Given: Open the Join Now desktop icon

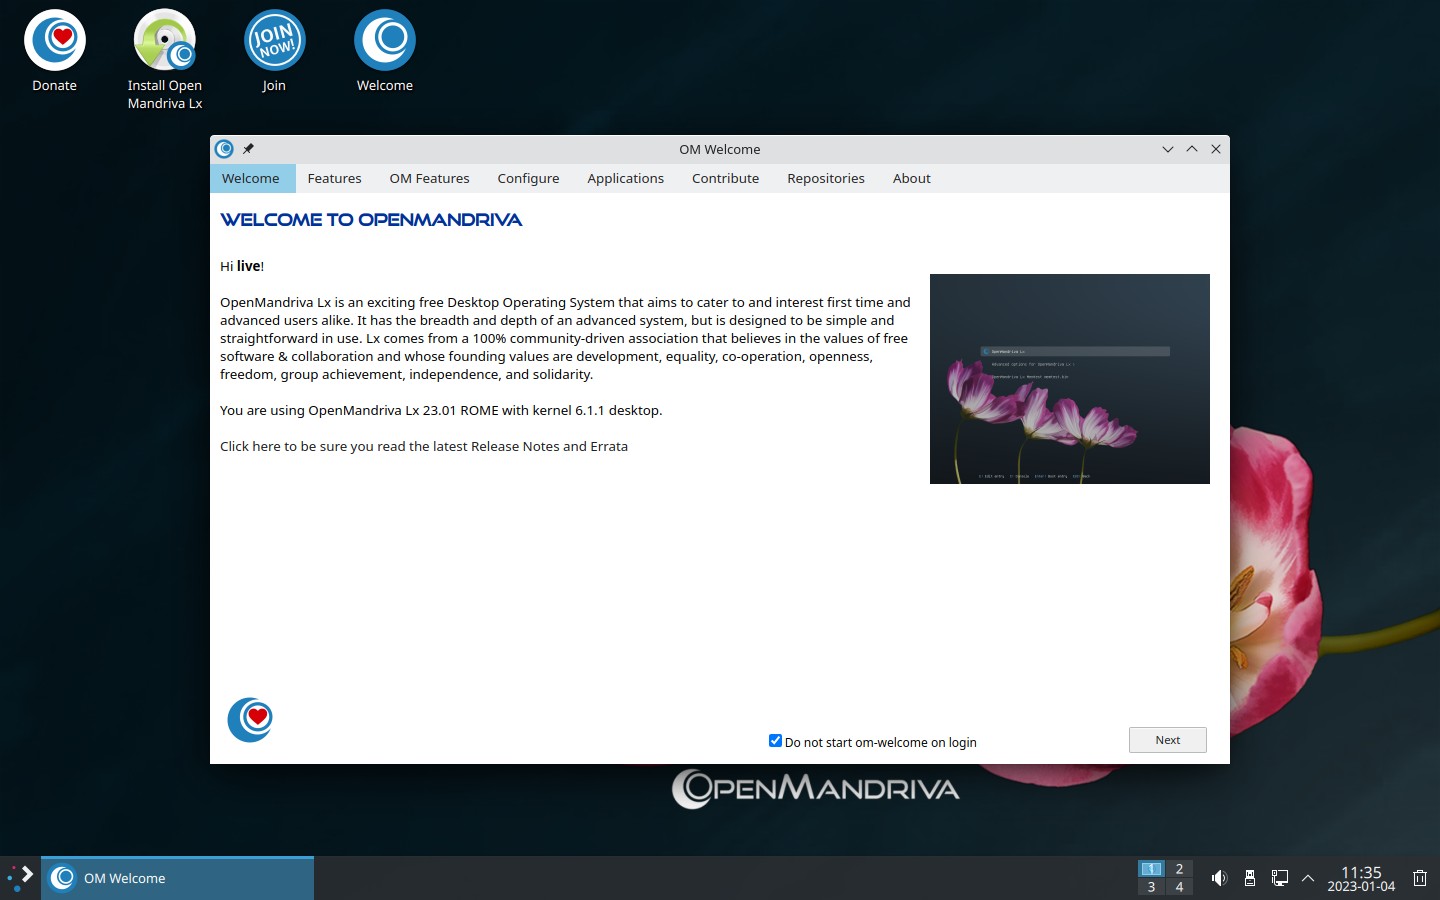Looking at the screenshot, I should (x=274, y=52).
